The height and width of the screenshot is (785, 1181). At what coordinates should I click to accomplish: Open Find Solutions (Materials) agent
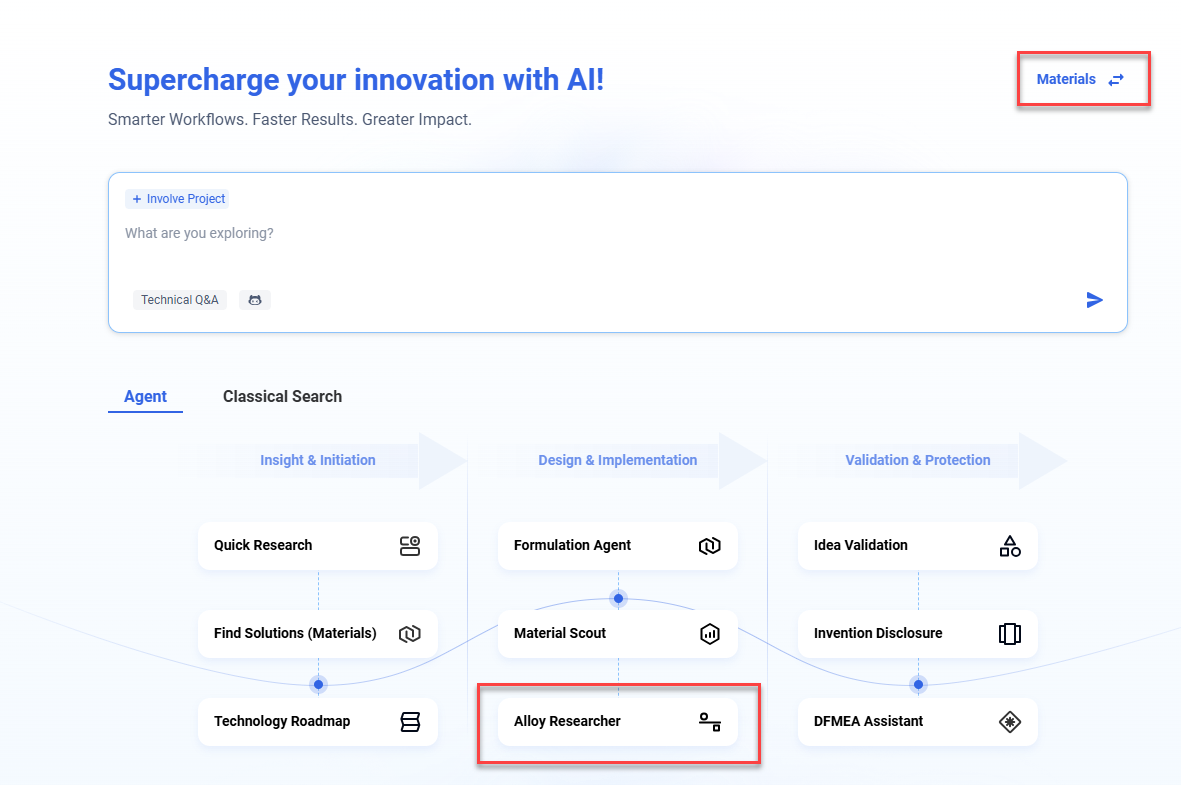[x=295, y=634]
